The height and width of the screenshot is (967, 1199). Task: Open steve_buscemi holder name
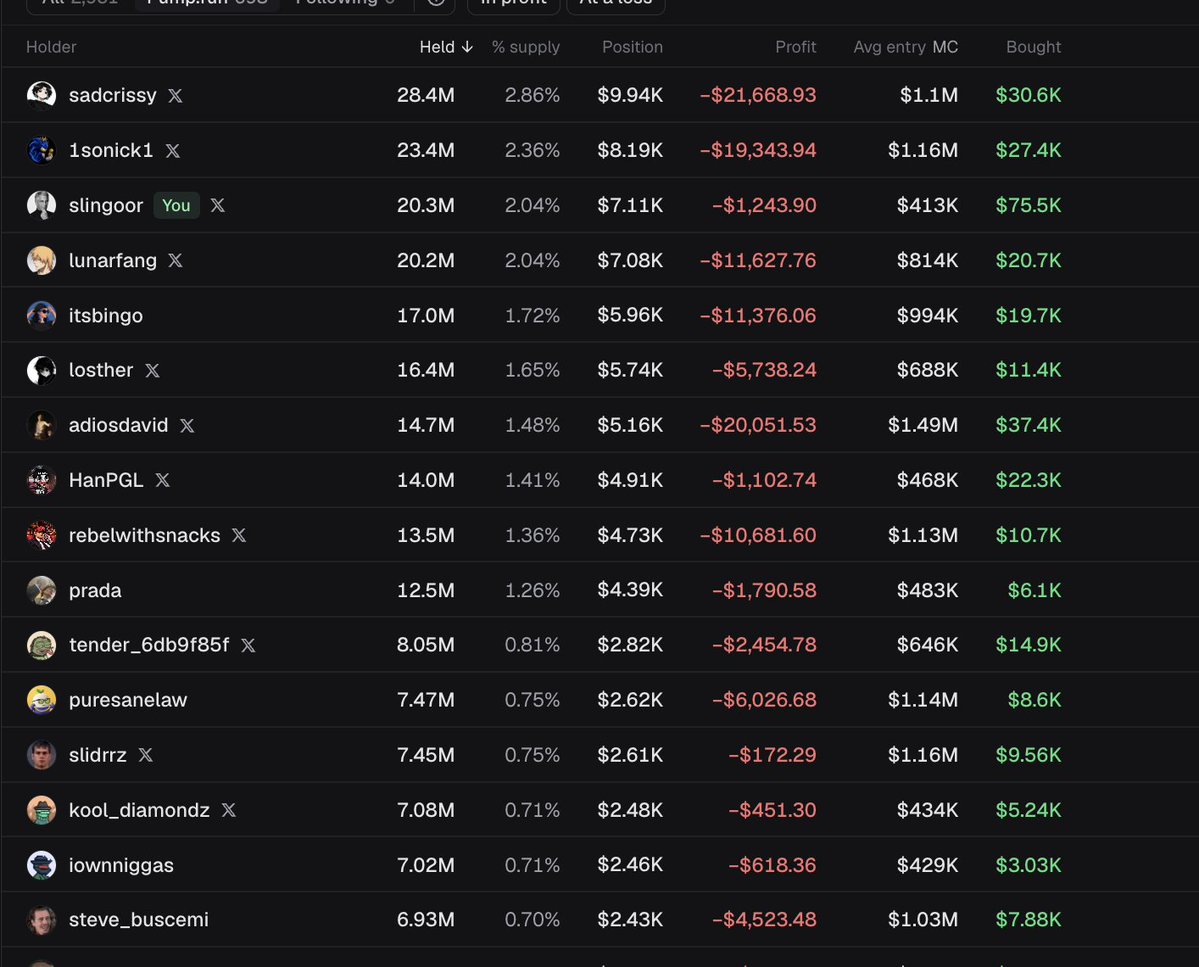tap(138, 920)
